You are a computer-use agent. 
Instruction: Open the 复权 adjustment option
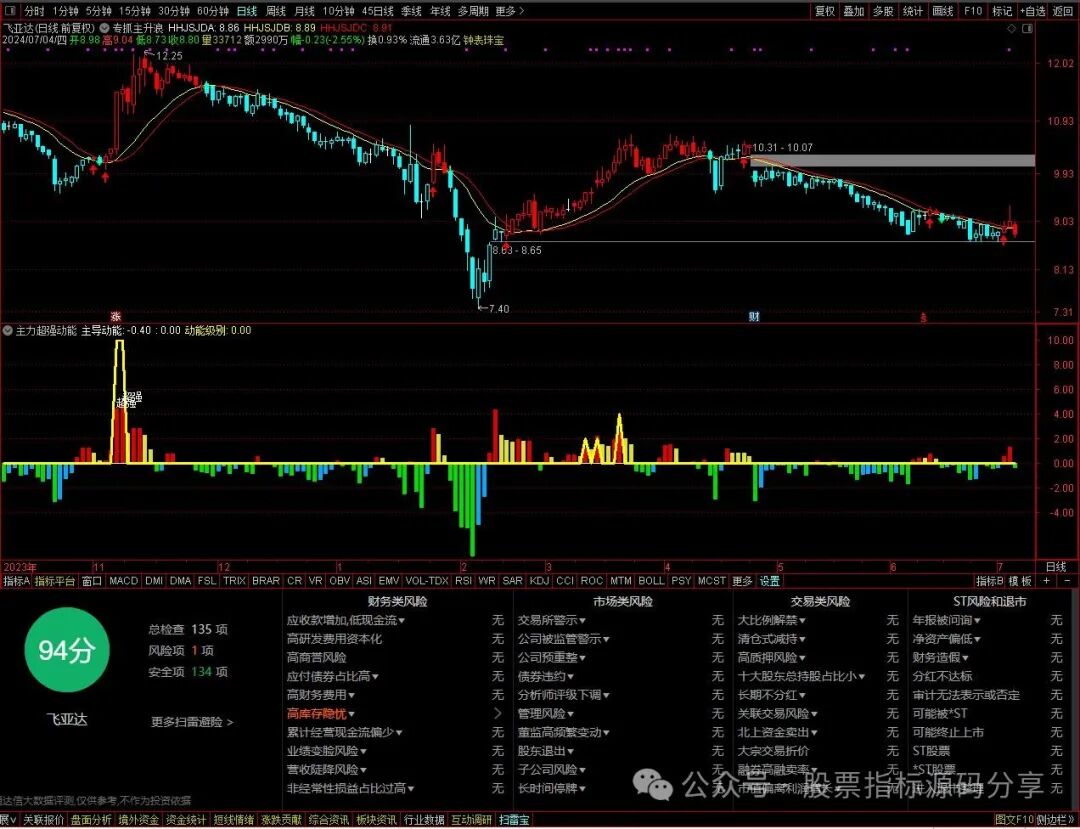click(x=824, y=11)
